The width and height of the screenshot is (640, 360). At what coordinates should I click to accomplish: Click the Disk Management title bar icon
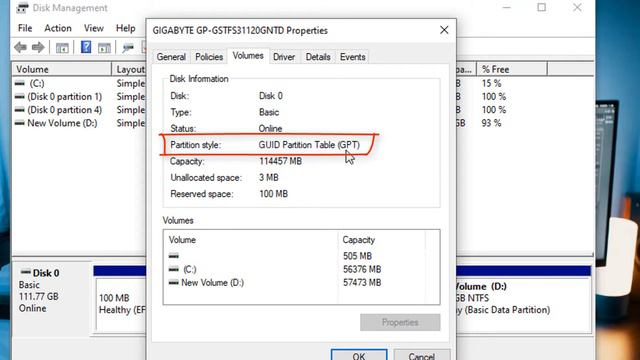pyautogui.click(x=22, y=7)
